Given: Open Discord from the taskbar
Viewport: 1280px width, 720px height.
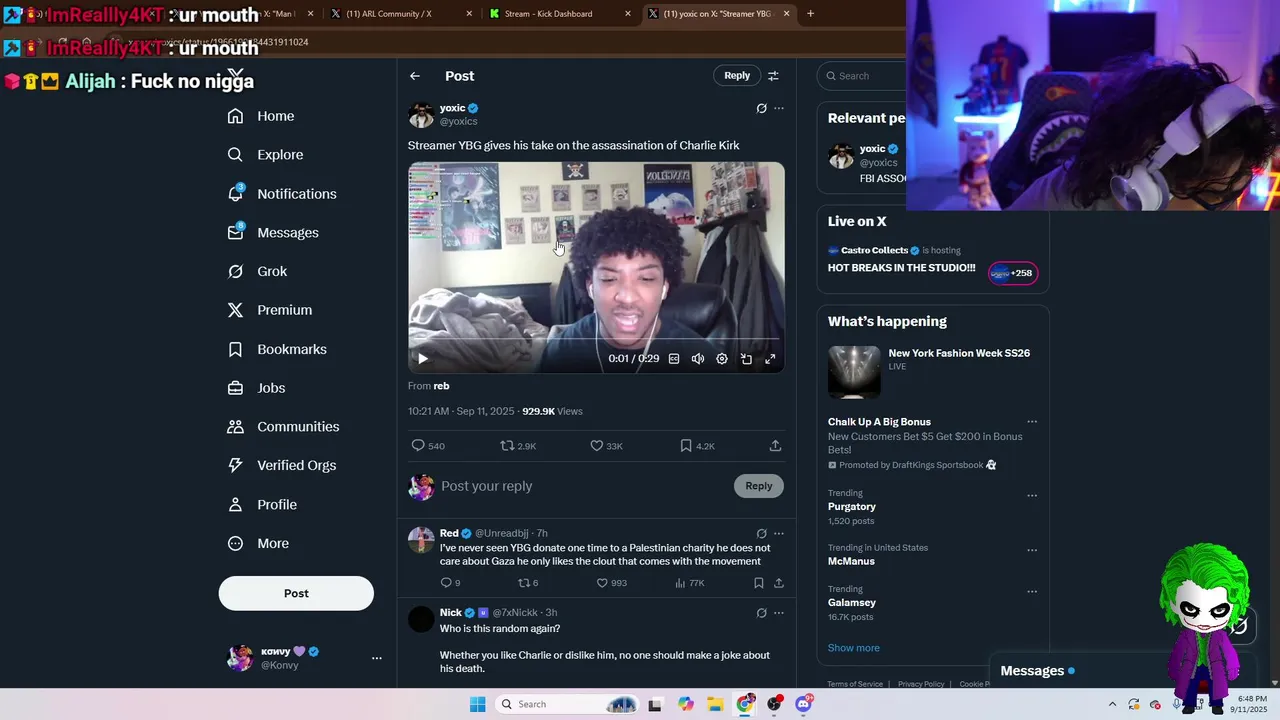Looking at the screenshot, I should [x=804, y=704].
